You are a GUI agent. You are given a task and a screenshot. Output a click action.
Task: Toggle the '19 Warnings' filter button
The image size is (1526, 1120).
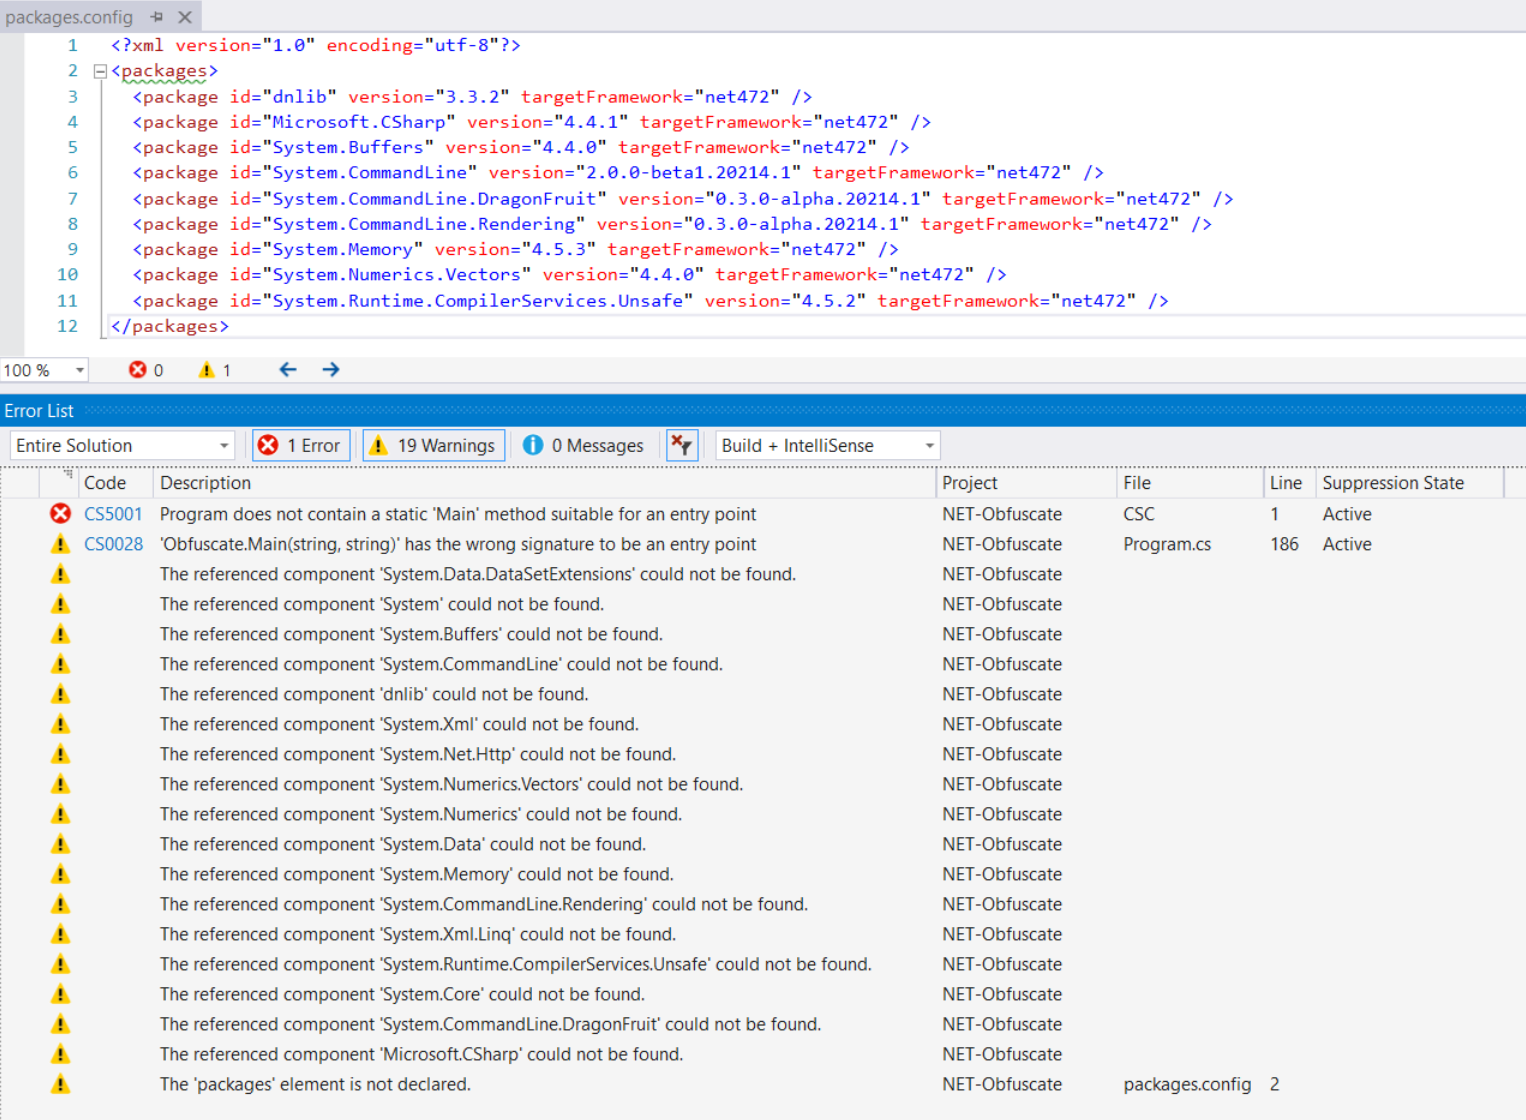(x=433, y=445)
